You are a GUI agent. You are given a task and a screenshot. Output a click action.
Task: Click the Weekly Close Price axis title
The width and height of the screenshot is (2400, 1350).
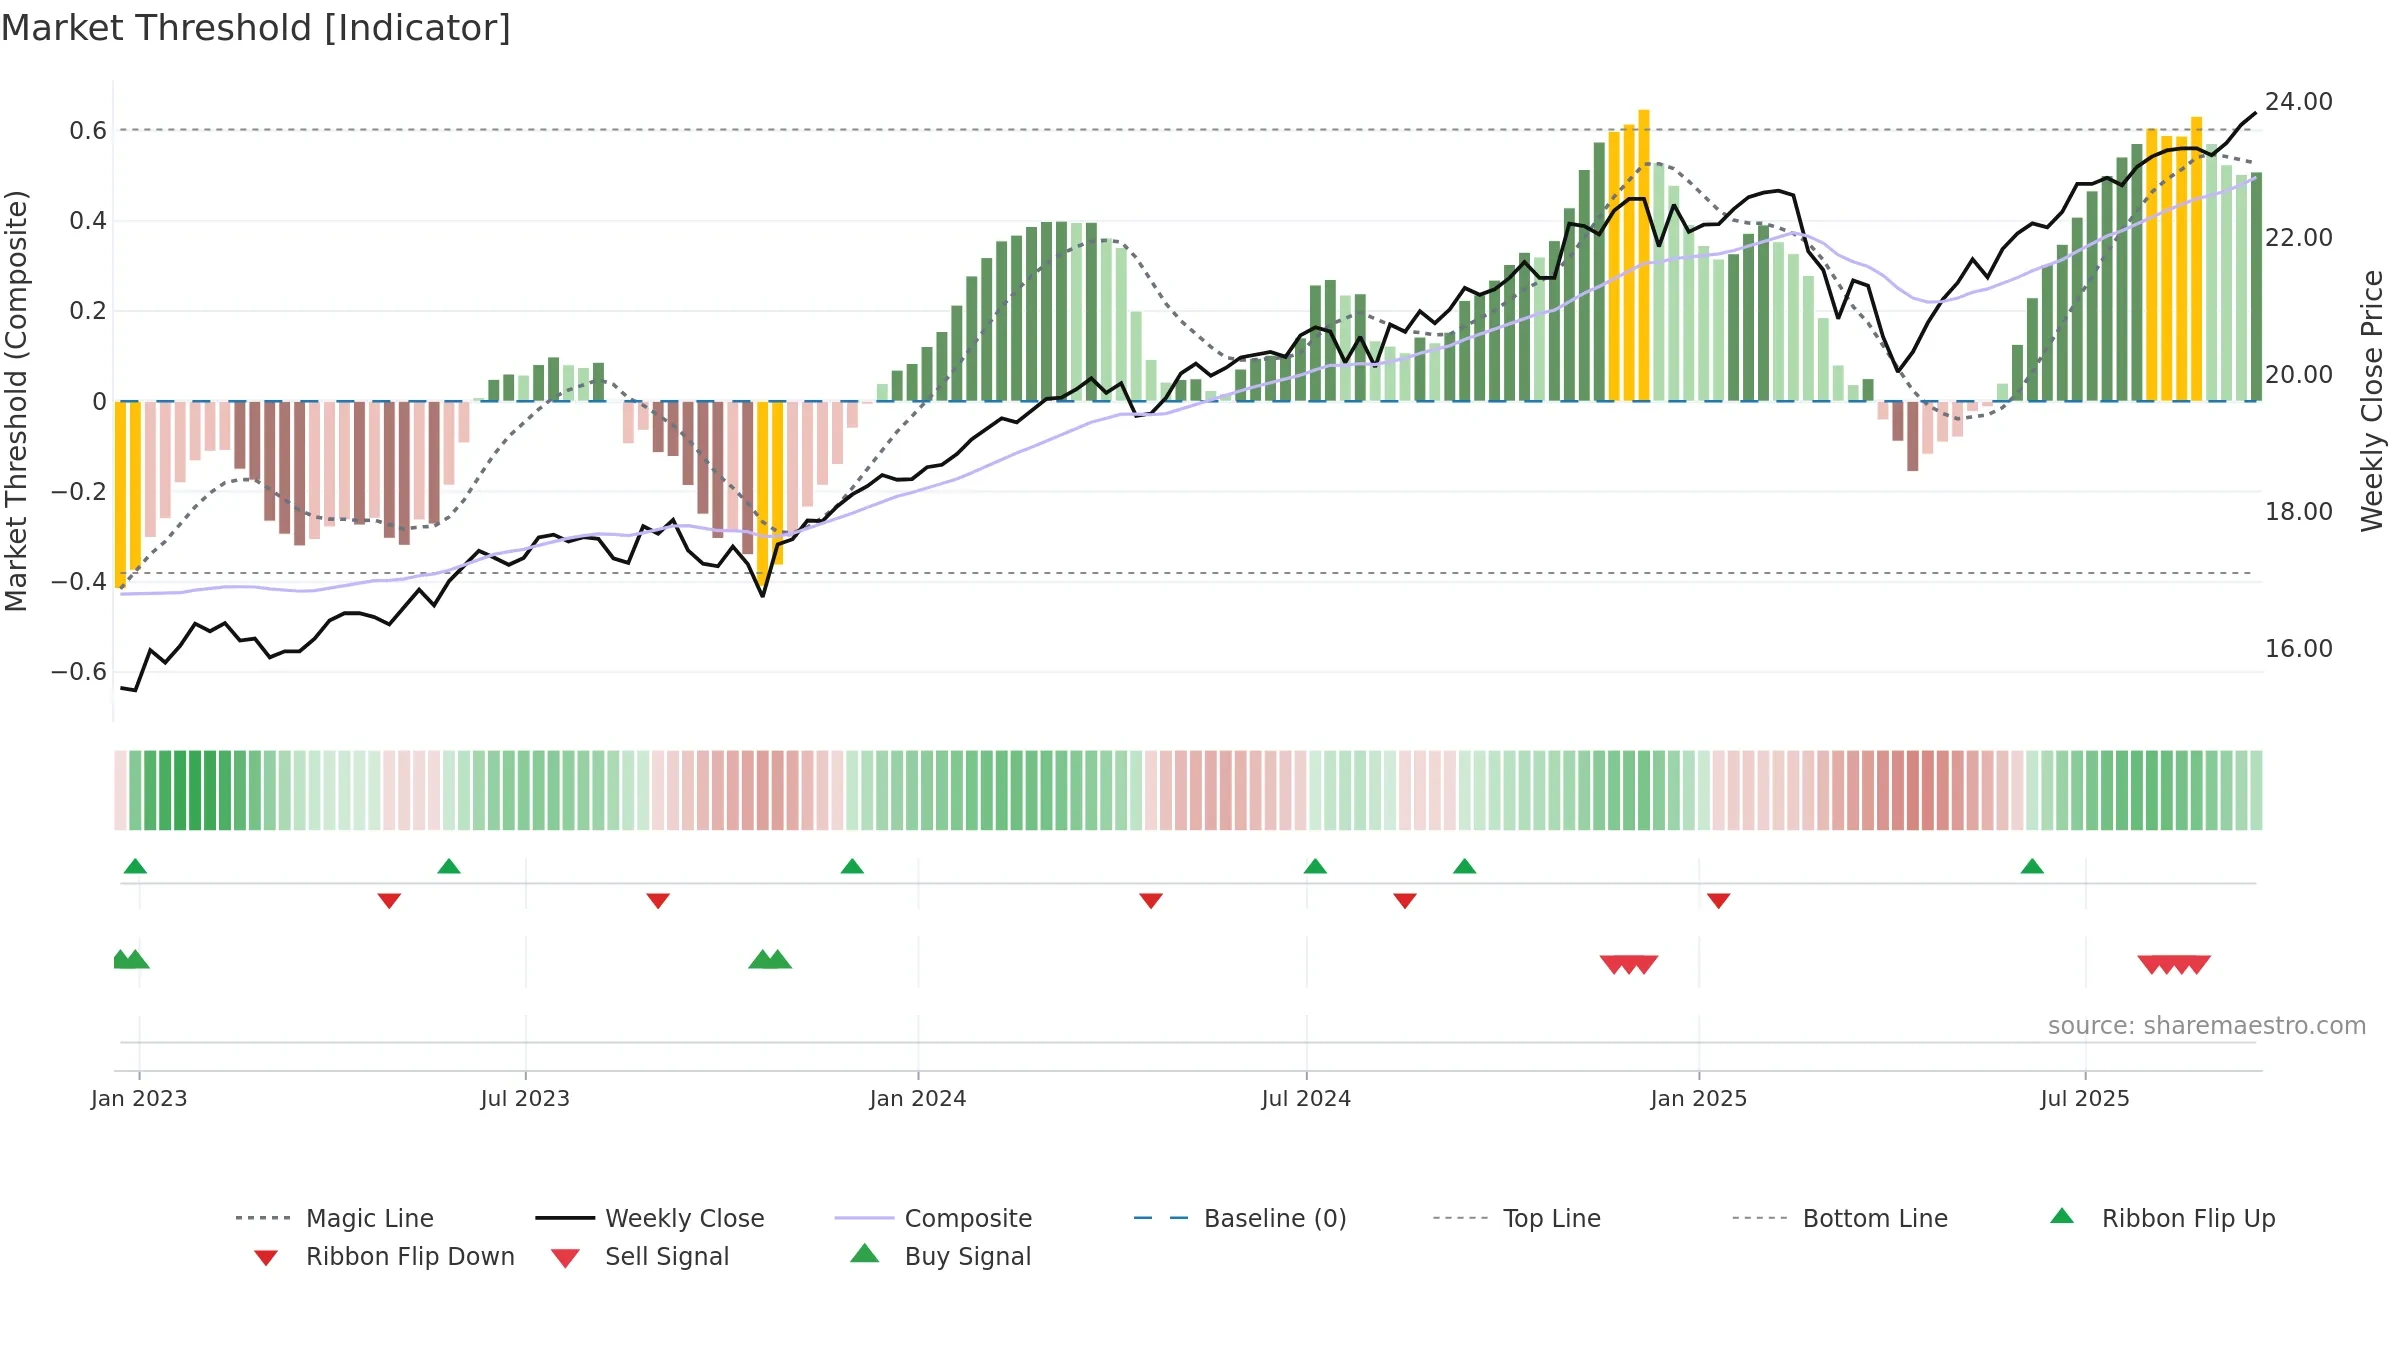[x=2372, y=401]
